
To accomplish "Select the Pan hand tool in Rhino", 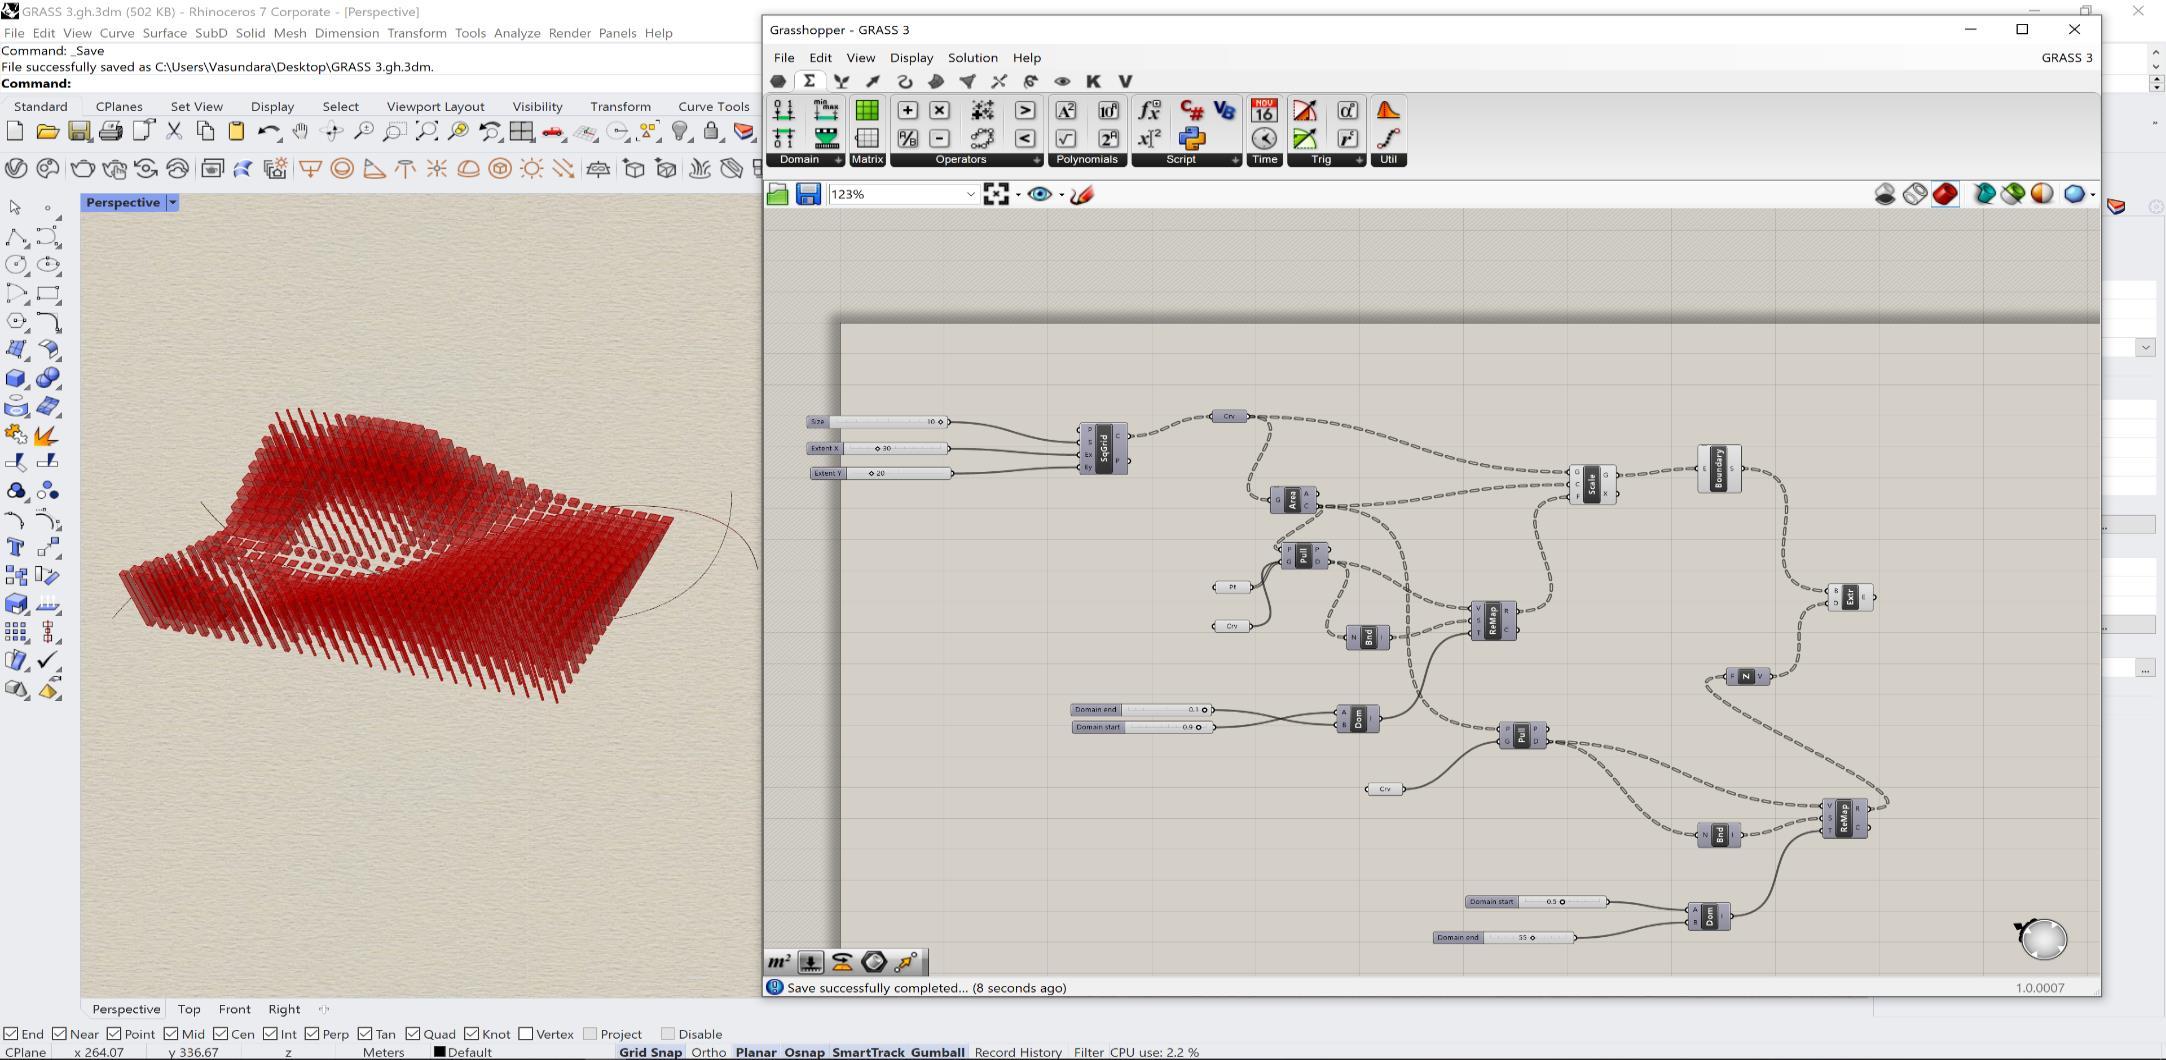I will (300, 131).
